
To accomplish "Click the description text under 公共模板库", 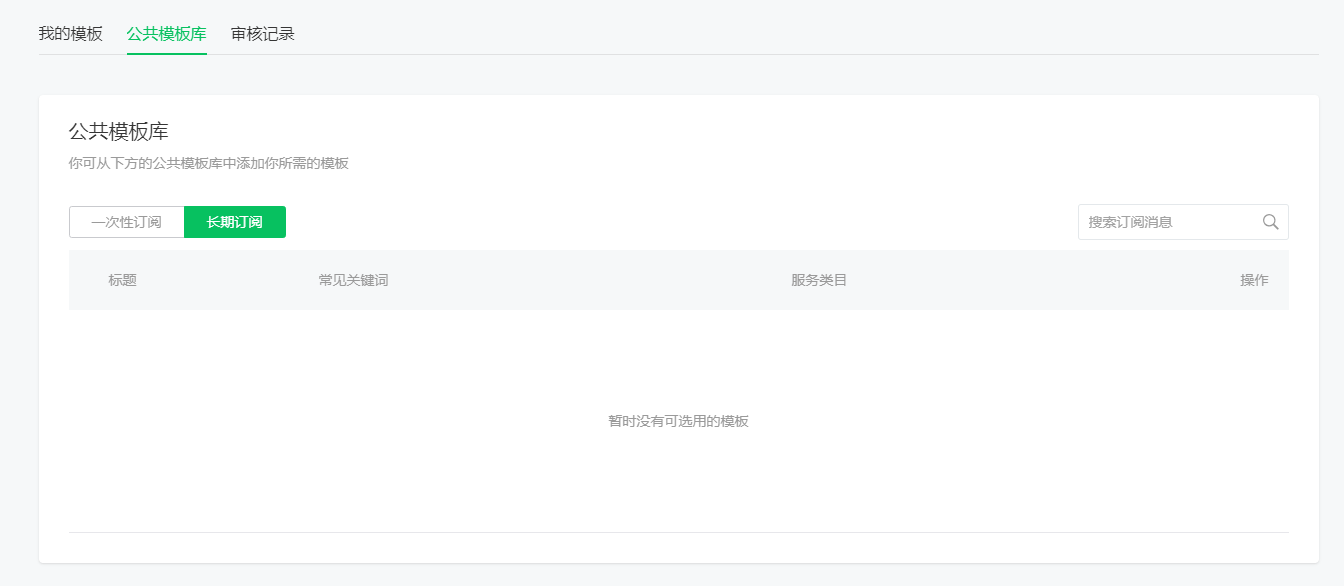I will [209, 163].
